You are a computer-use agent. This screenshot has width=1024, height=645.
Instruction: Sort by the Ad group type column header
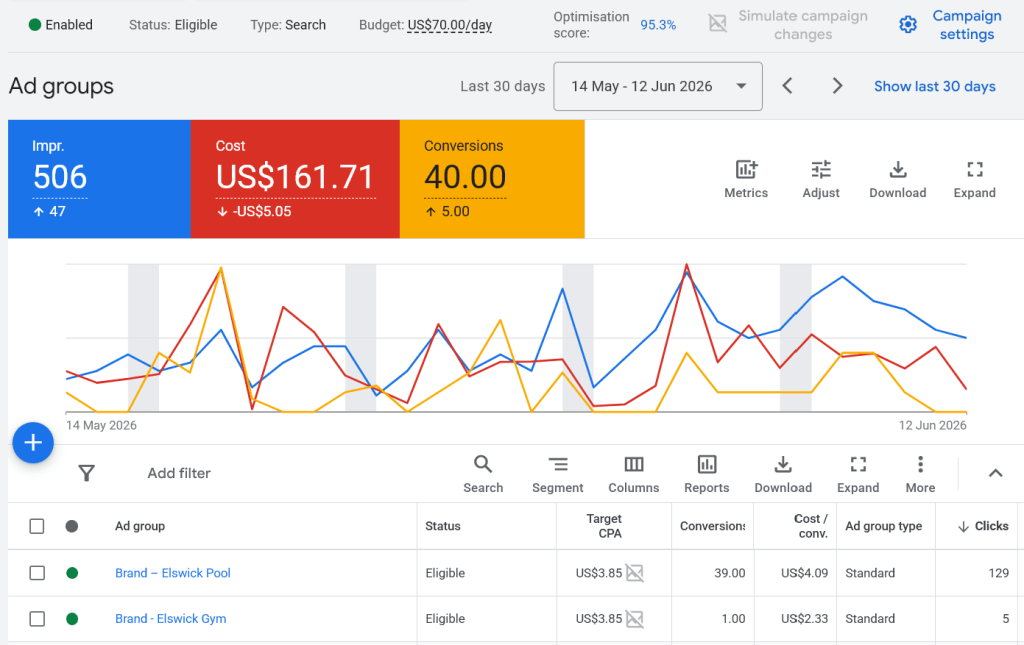tap(884, 526)
